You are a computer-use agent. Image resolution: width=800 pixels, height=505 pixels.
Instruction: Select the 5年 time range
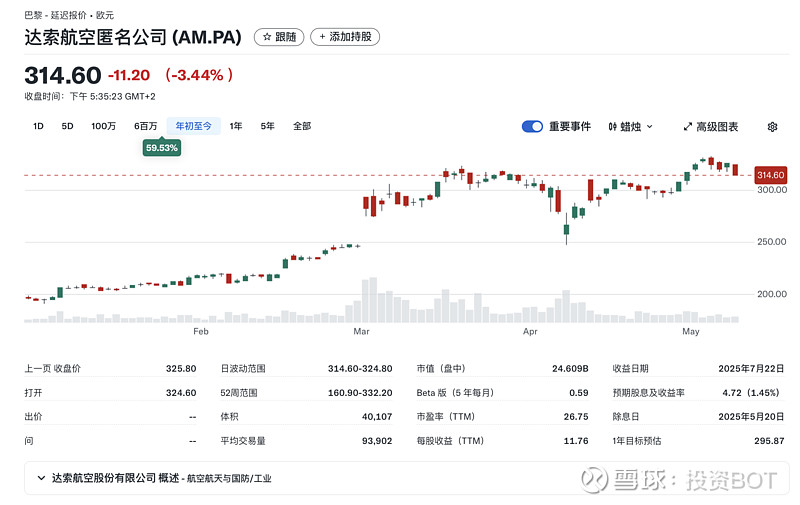pos(267,126)
